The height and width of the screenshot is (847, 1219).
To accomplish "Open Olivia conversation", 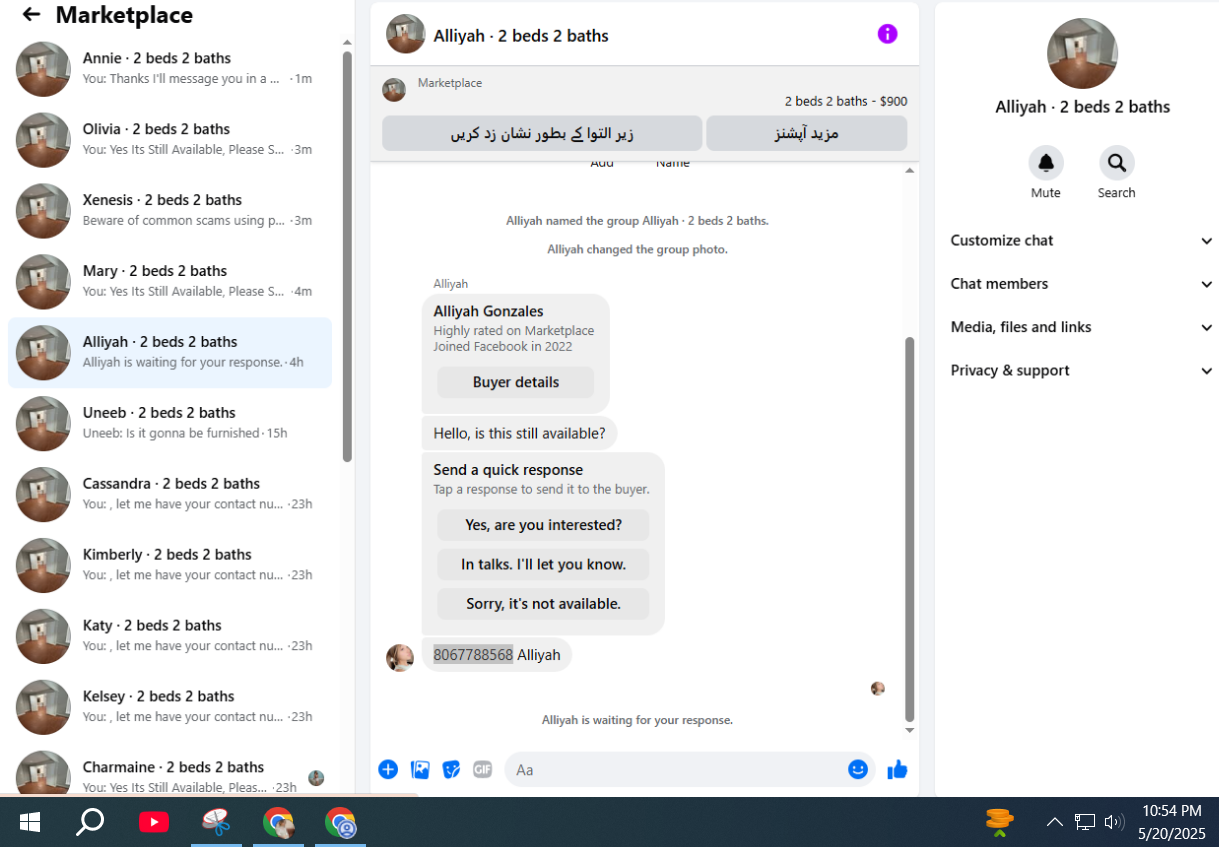I will pos(170,139).
